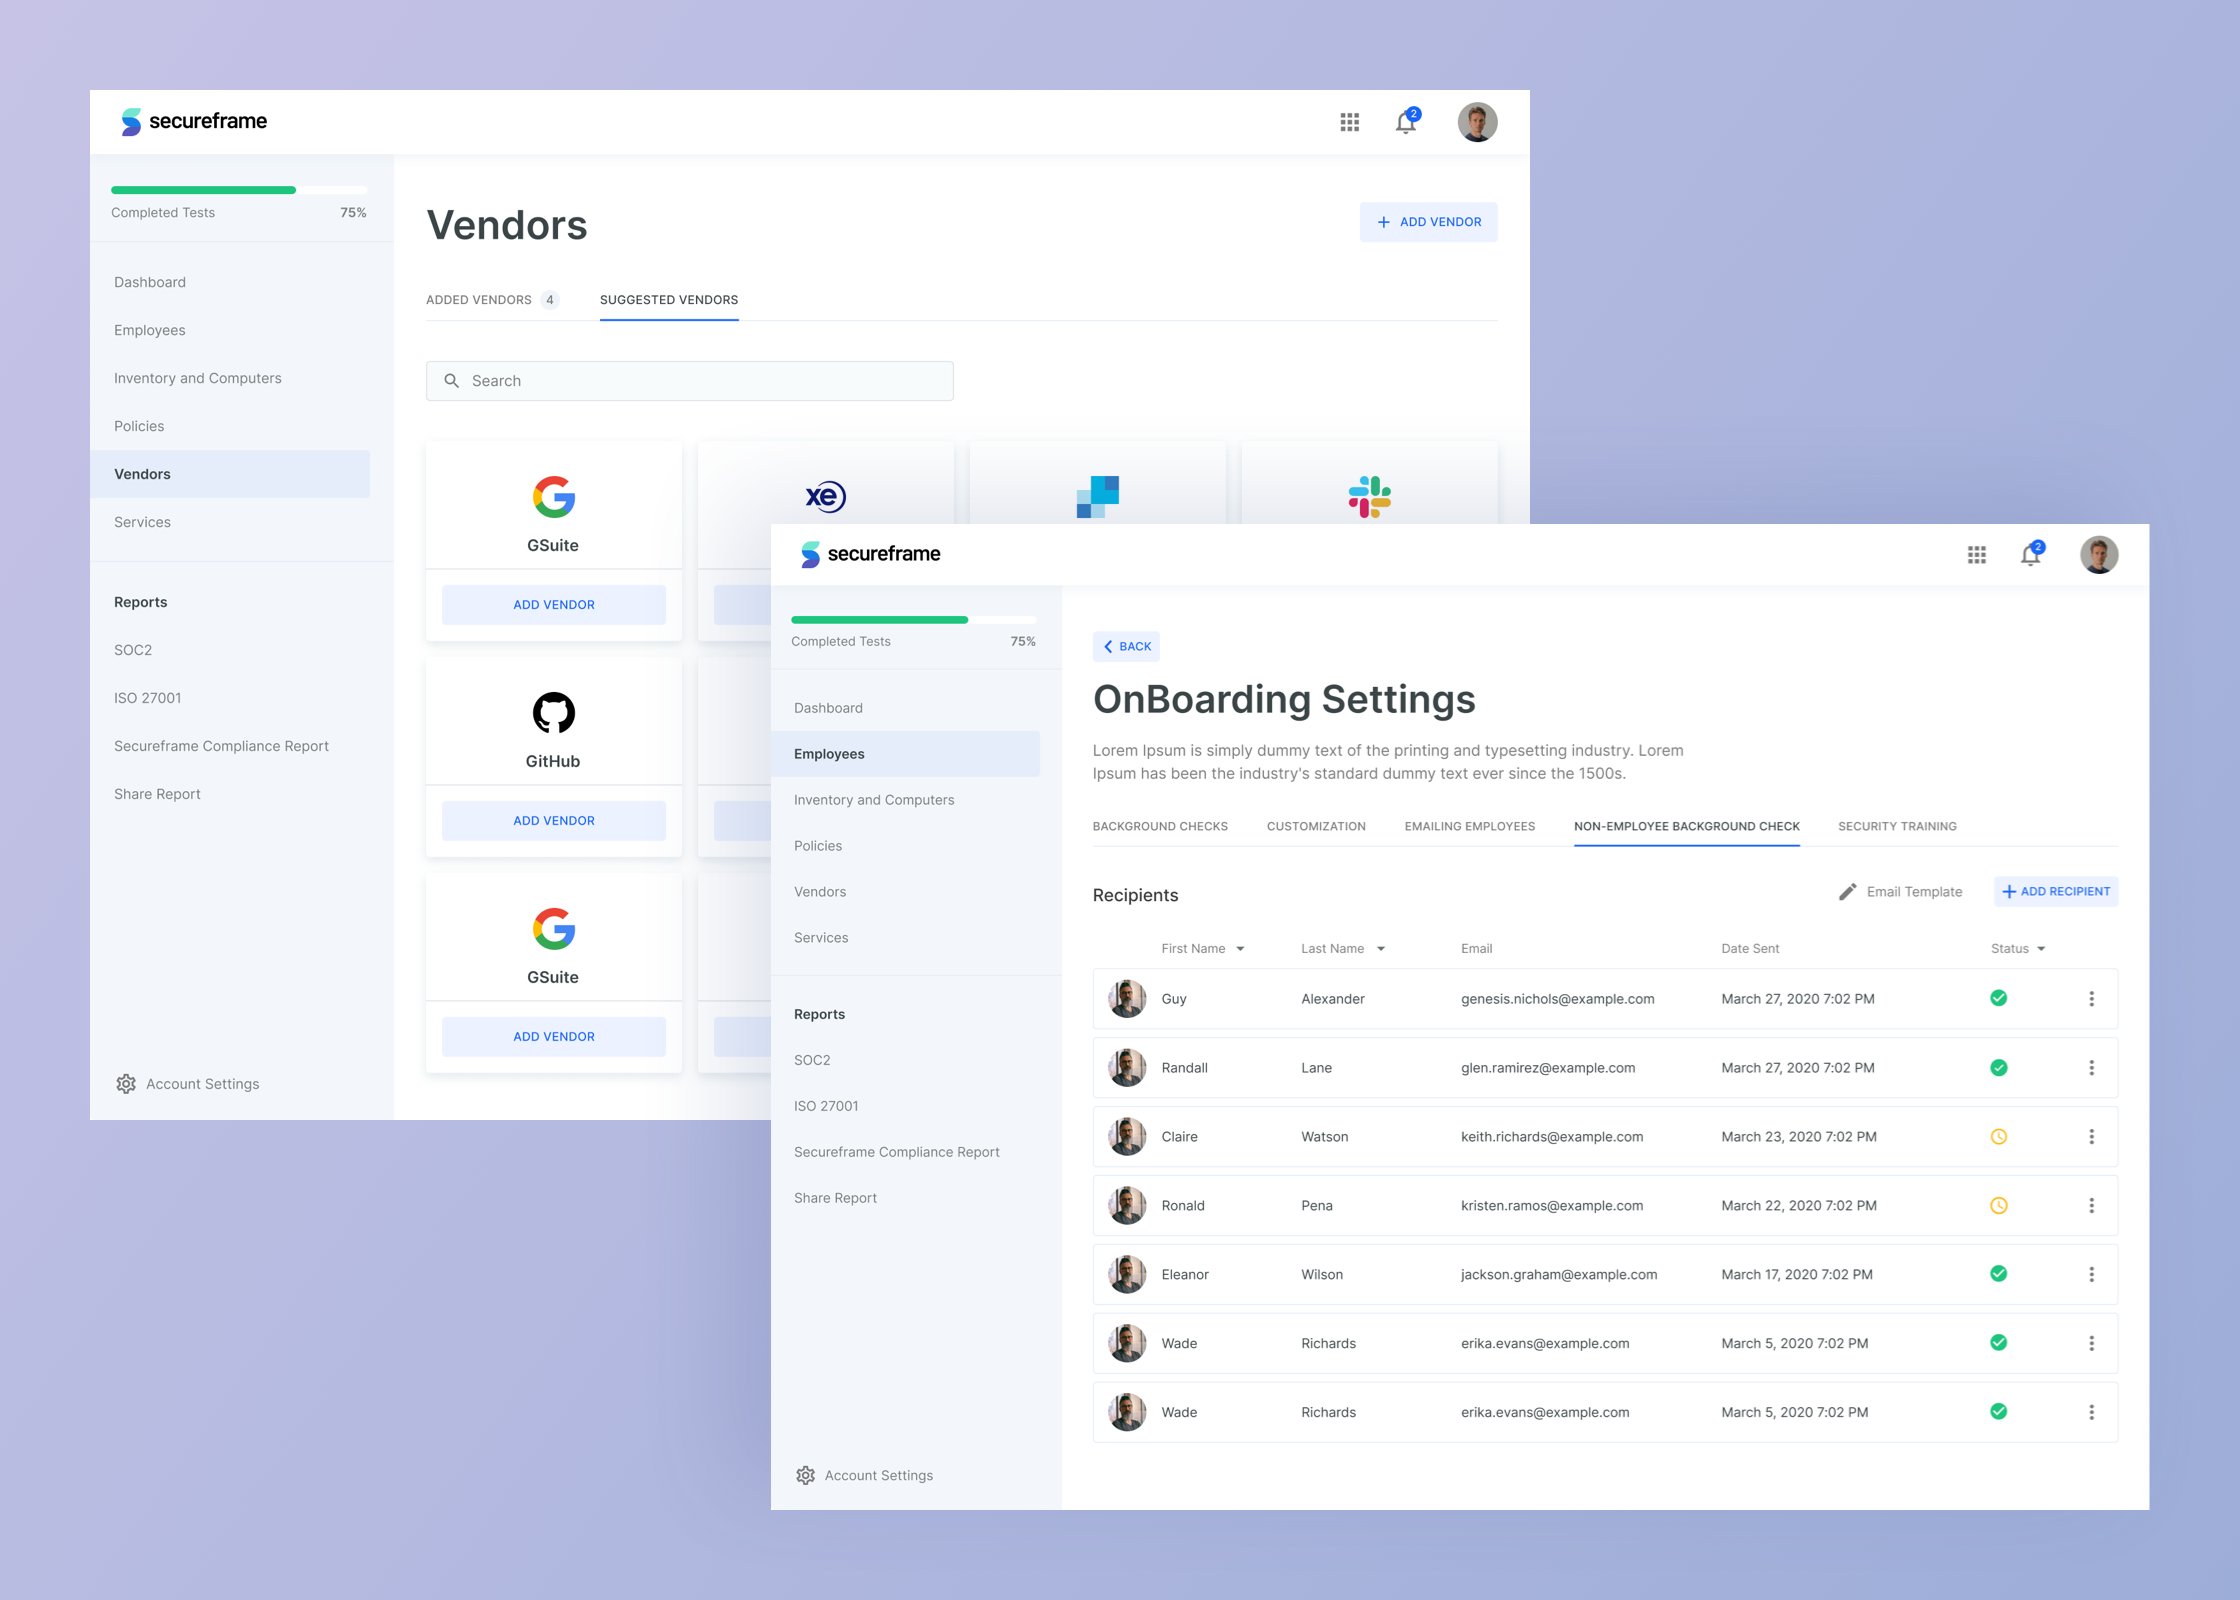Expand the Last Name sort dropdown
The width and height of the screenshot is (2240, 1600).
pyautogui.click(x=1381, y=949)
